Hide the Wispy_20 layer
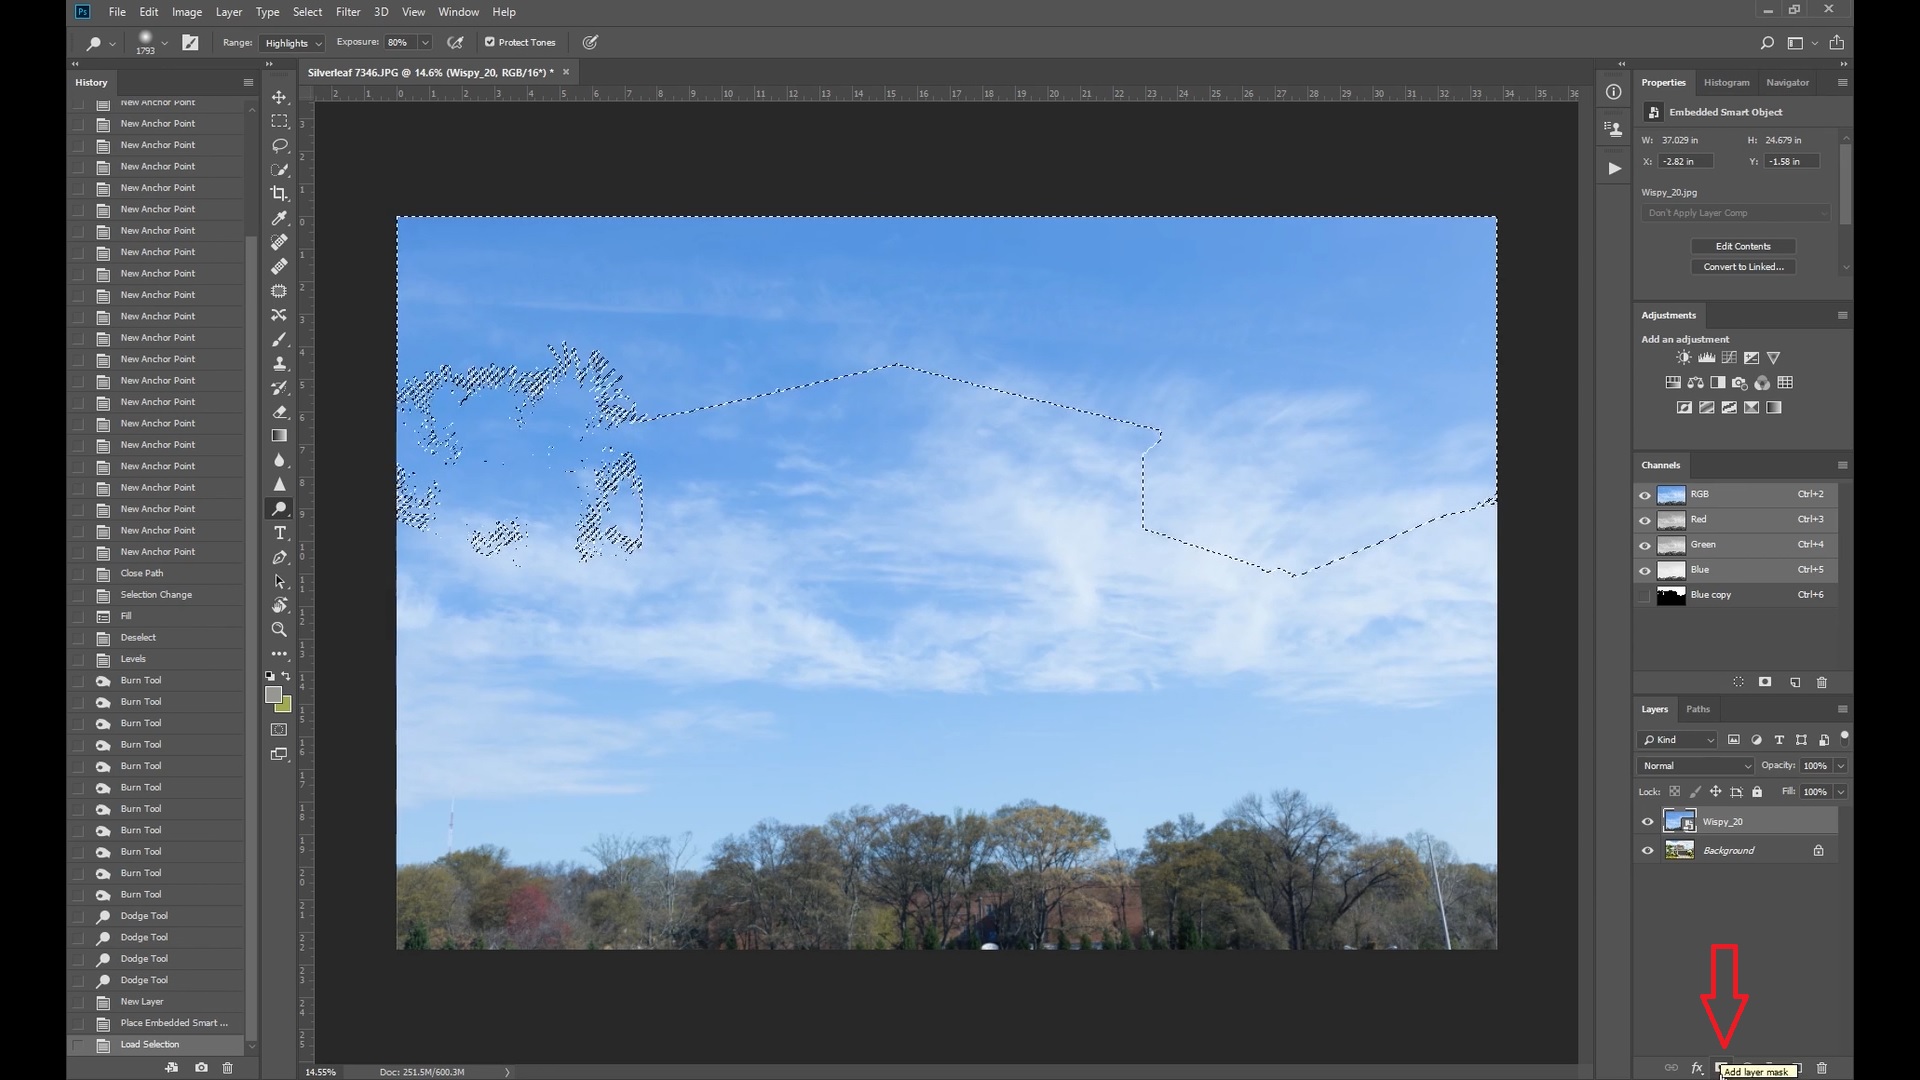The width and height of the screenshot is (1920, 1080). (1647, 822)
